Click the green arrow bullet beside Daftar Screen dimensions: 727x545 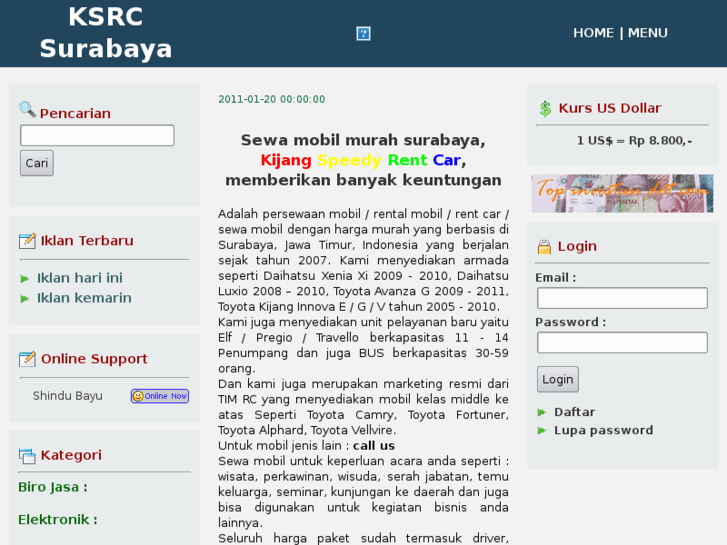542,412
